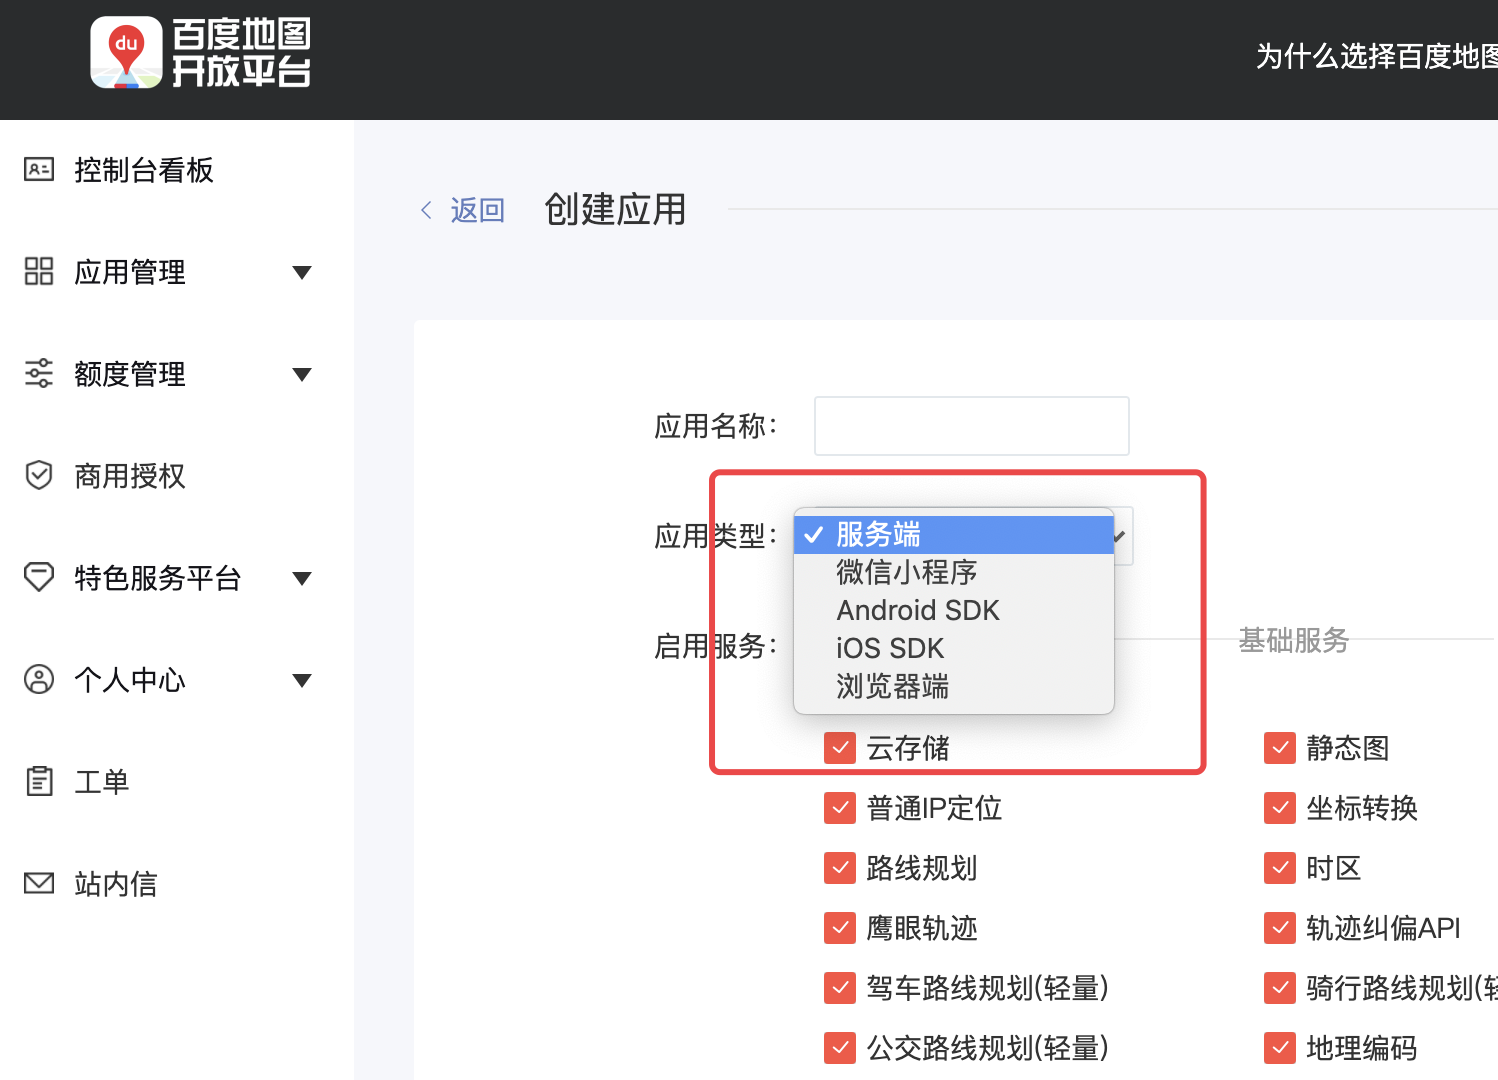Image resolution: width=1498 pixels, height=1080 pixels.
Task: Expand the 个人中心 arrow
Action: (x=302, y=680)
